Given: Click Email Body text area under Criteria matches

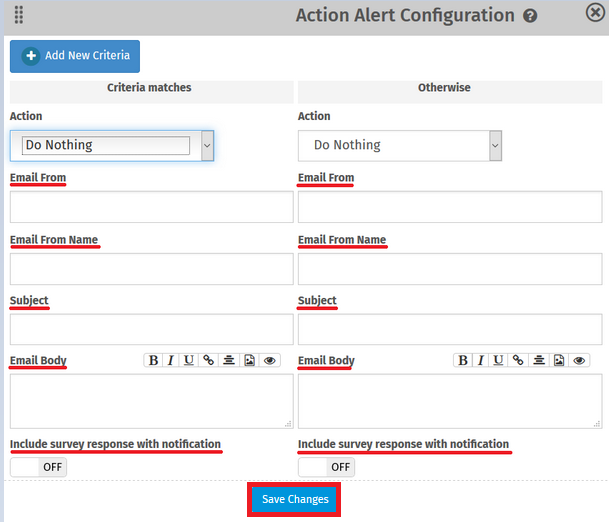Looking at the screenshot, I should pos(151,401).
